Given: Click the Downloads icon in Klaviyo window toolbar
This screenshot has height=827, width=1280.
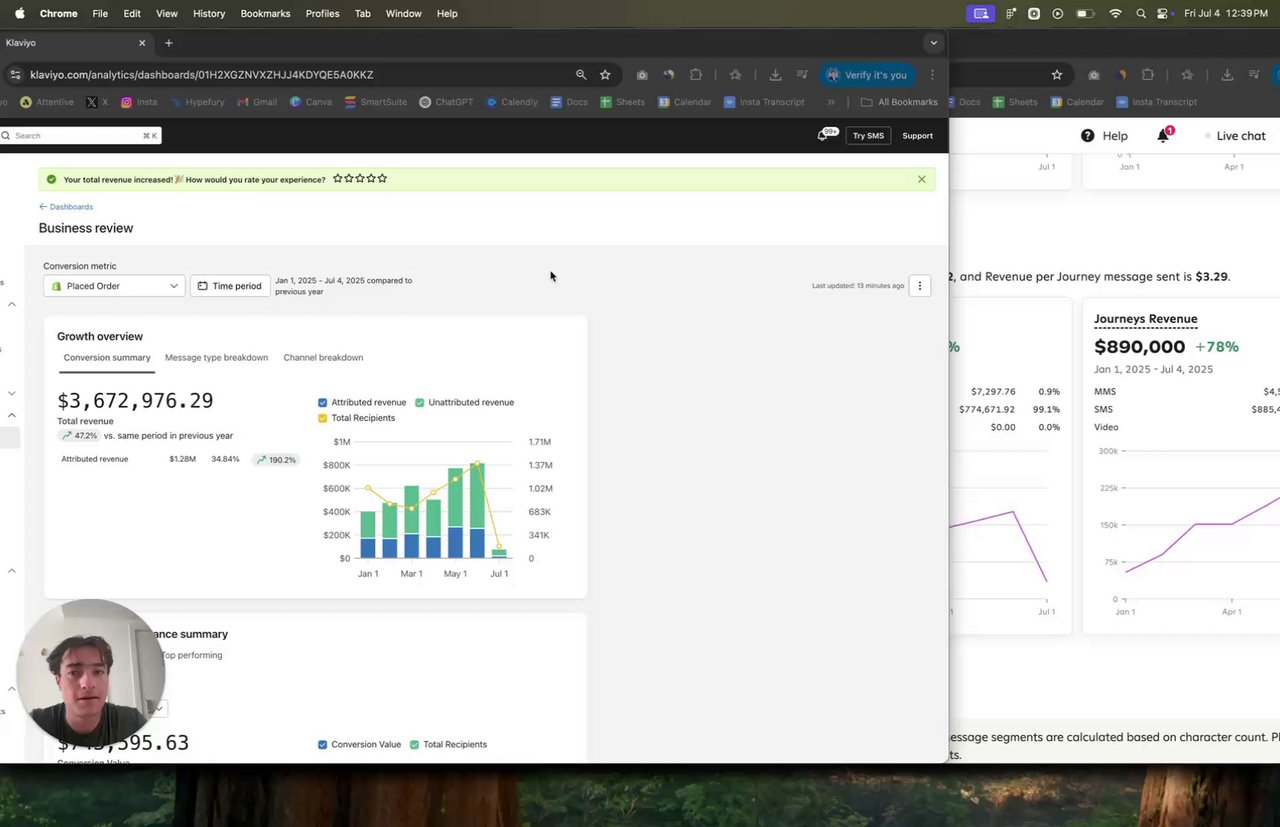Looking at the screenshot, I should (775, 75).
